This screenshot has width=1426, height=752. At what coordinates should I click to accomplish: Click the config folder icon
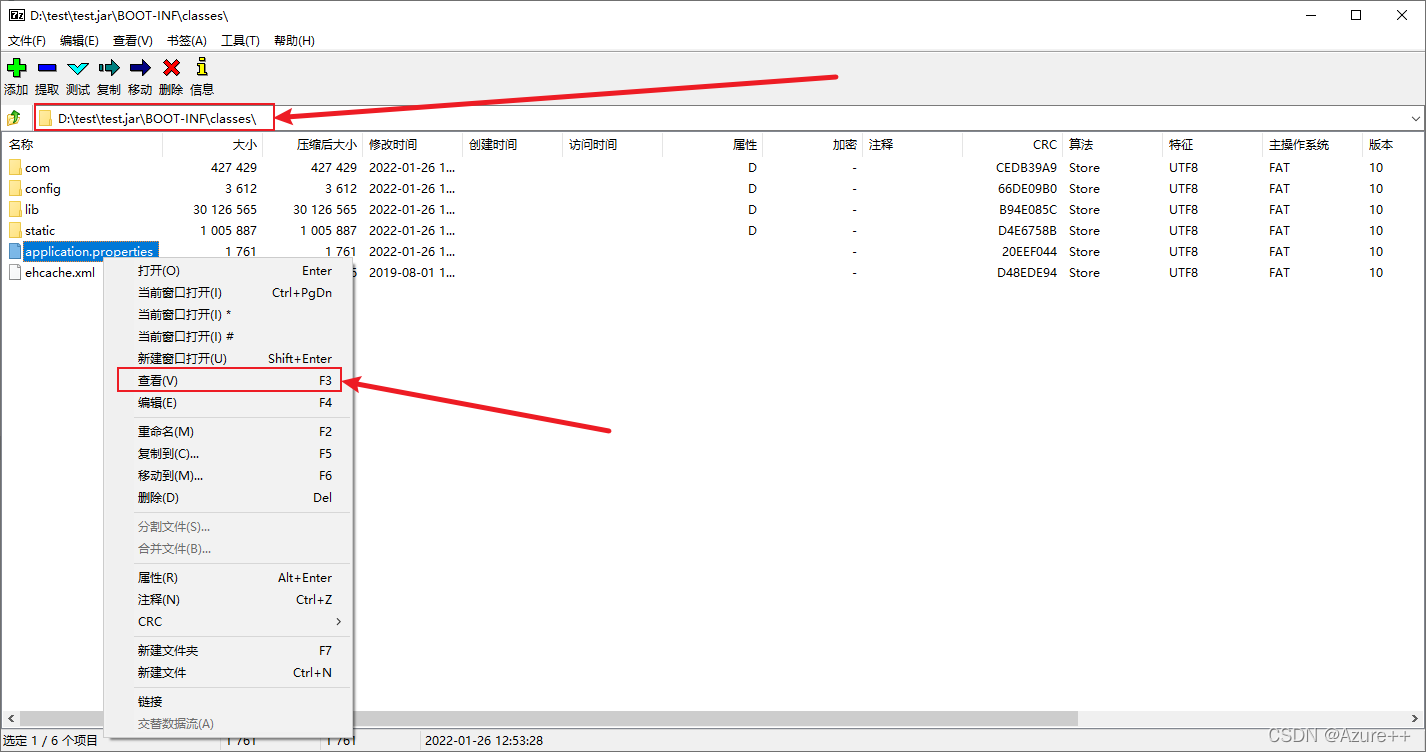pyautogui.click(x=15, y=188)
